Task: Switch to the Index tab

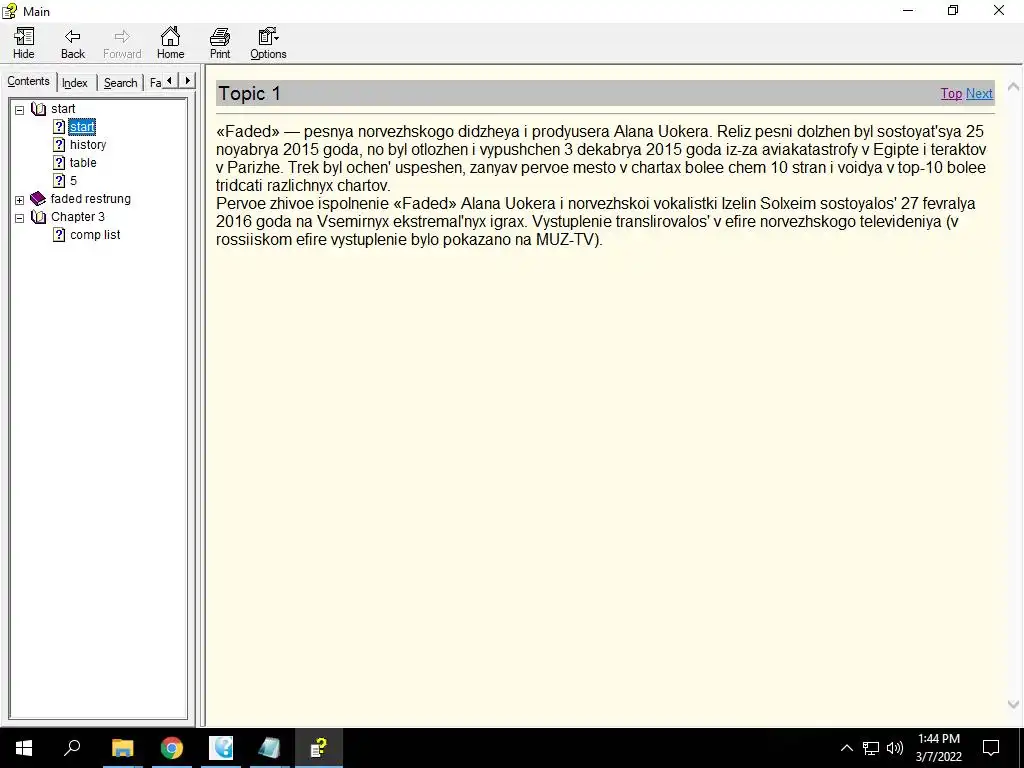Action: tap(75, 83)
